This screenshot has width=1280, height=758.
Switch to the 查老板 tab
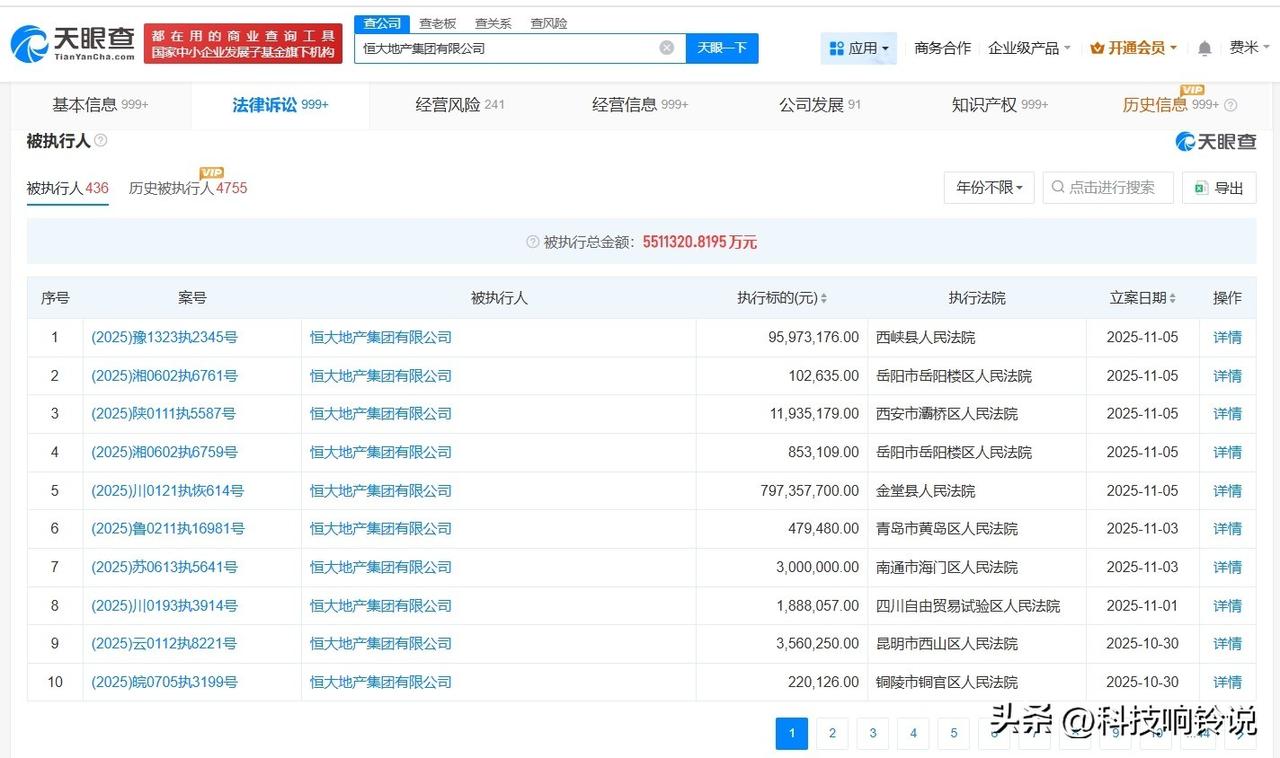(437, 23)
